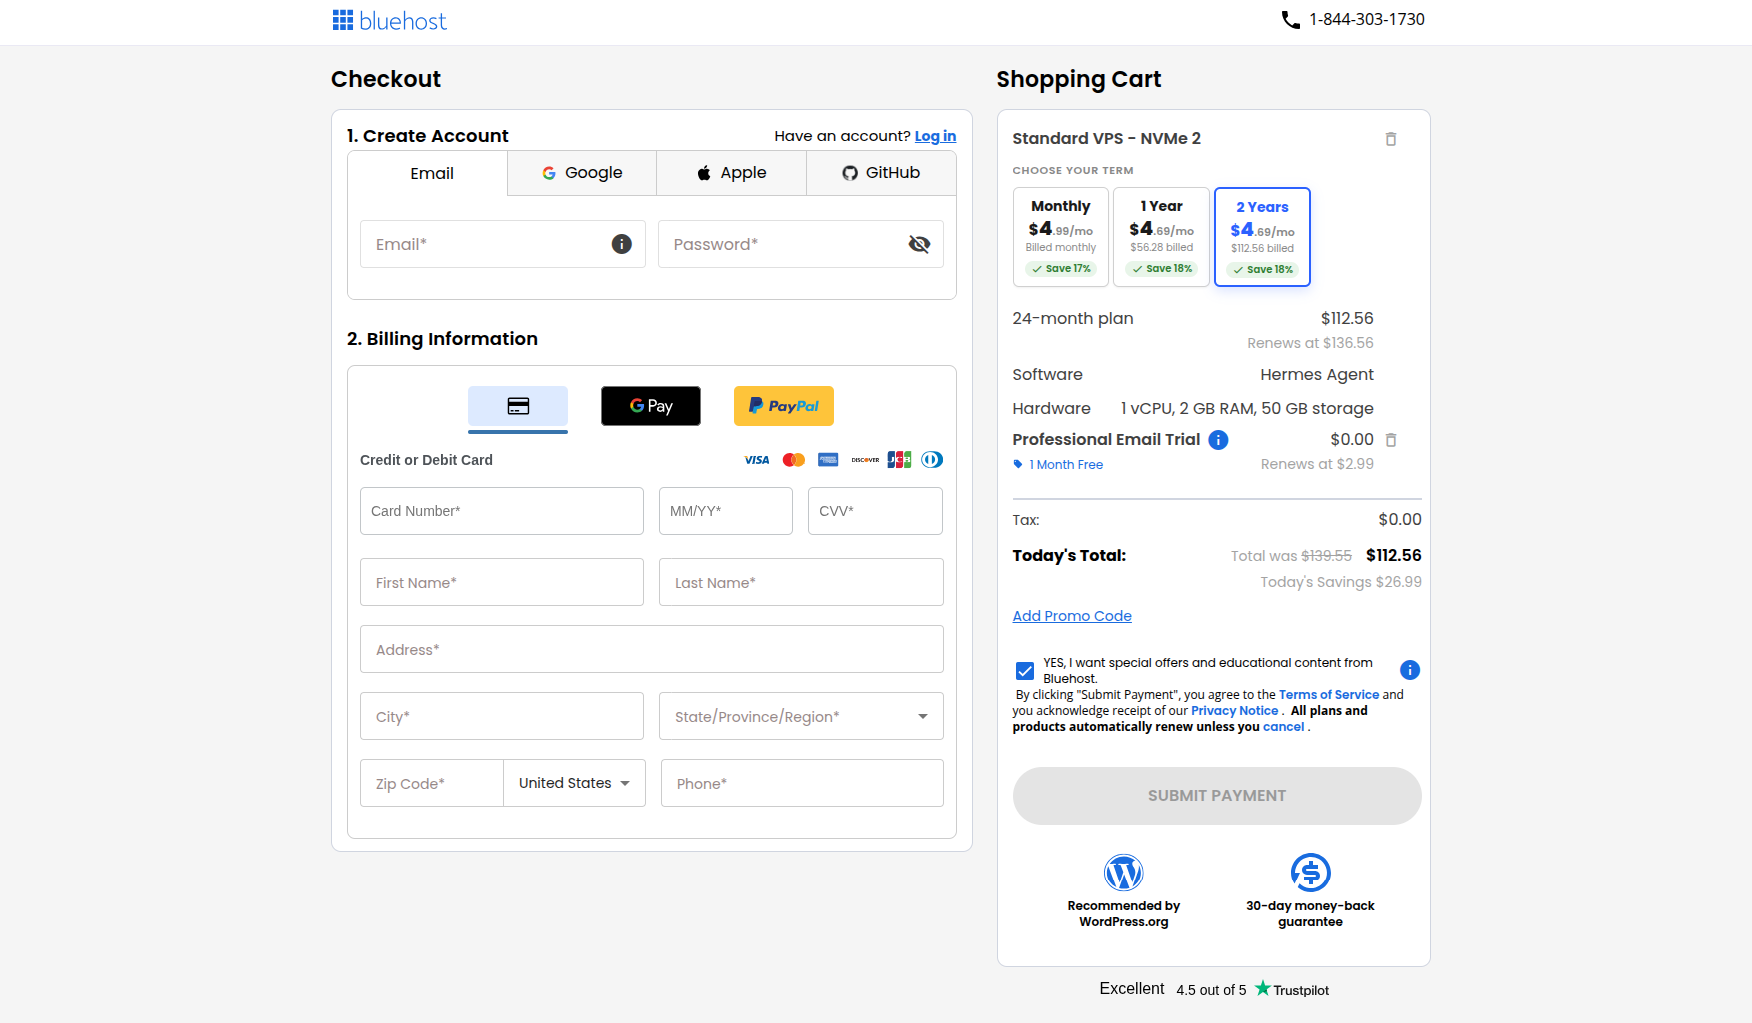Click the '4.5 out of 5' rating text

pos(1211,990)
